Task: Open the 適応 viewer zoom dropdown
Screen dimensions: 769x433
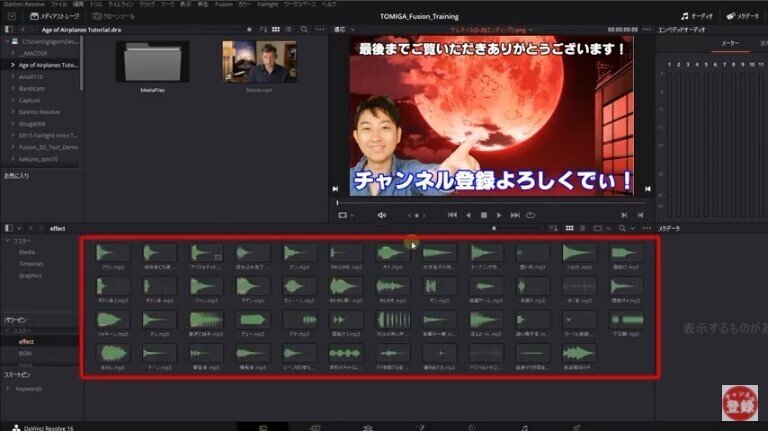Action: pos(344,30)
